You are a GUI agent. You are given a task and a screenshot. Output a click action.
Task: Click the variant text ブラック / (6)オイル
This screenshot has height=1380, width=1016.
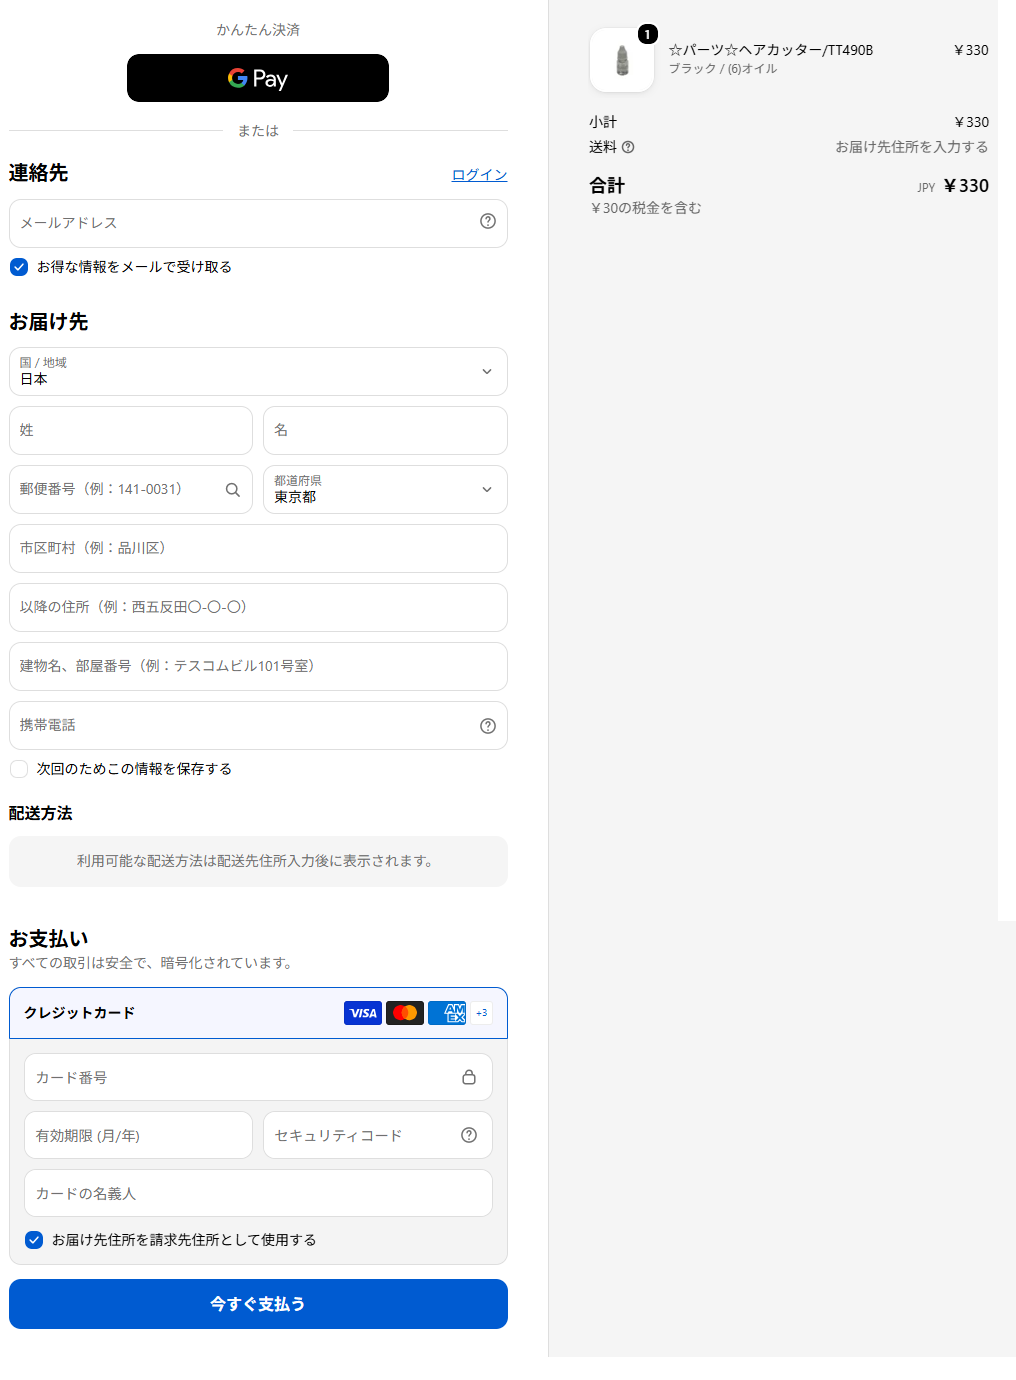pyautogui.click(x=723, y=69)
